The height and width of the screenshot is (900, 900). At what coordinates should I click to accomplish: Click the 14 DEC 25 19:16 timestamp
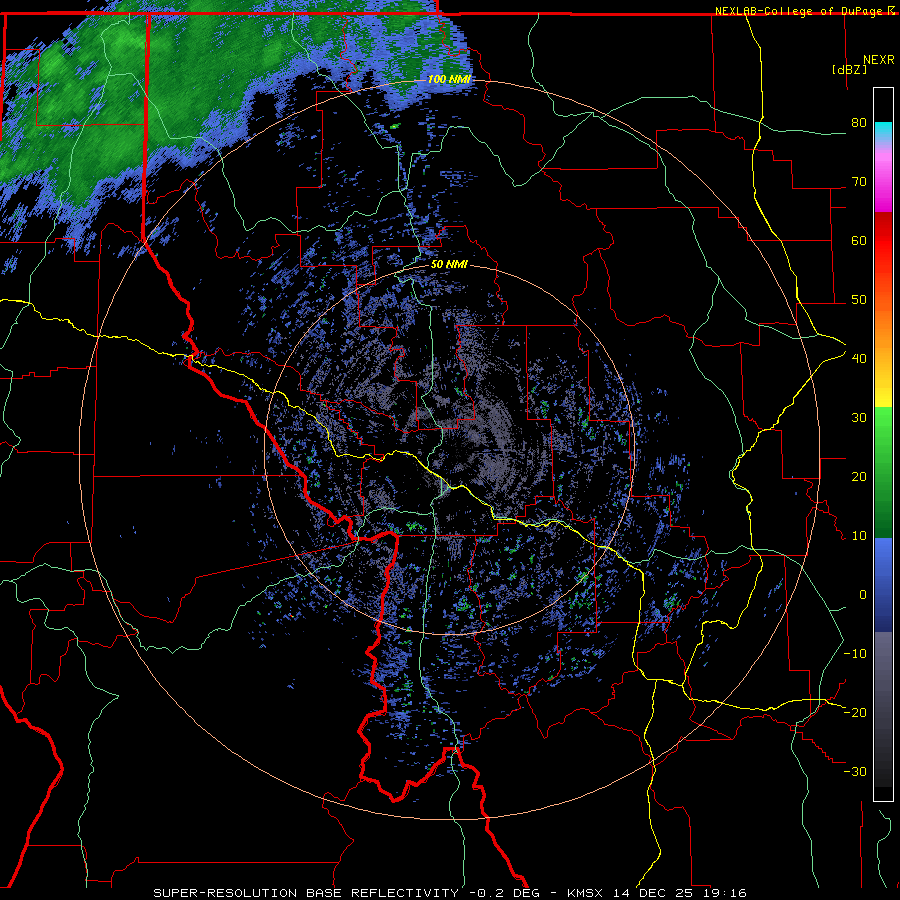click(680, 893)
